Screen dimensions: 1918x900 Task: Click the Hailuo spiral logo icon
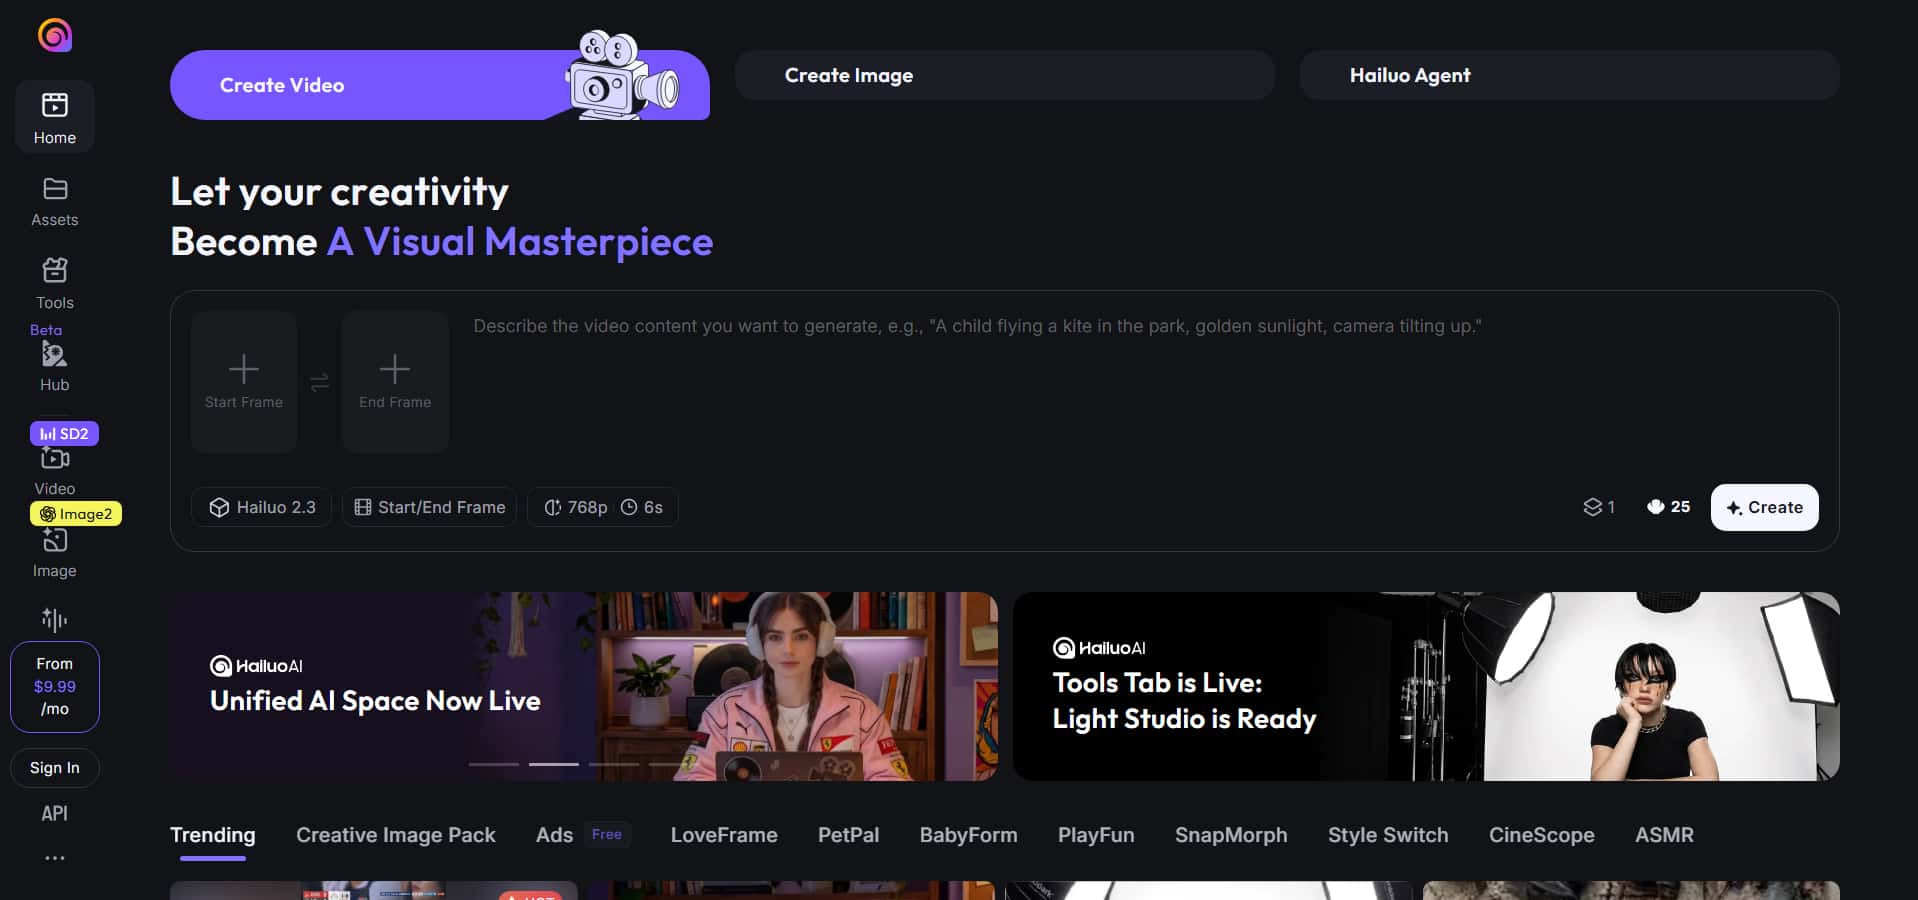pyautogui.click(x=55, y=35)
